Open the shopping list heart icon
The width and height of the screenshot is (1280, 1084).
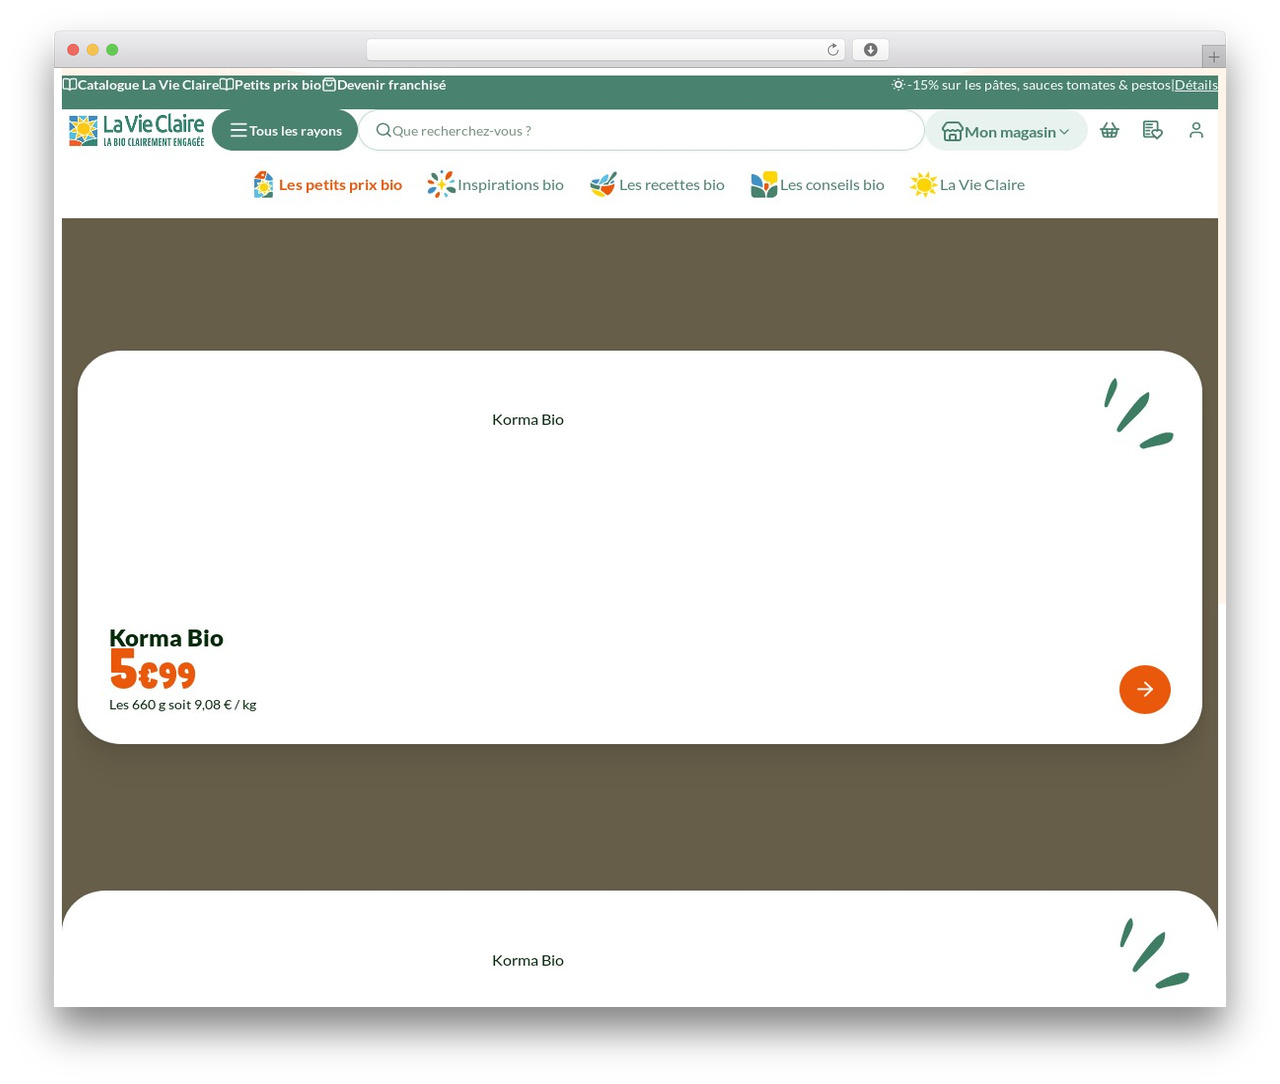pyautogui.click(x=1152, y=130)
